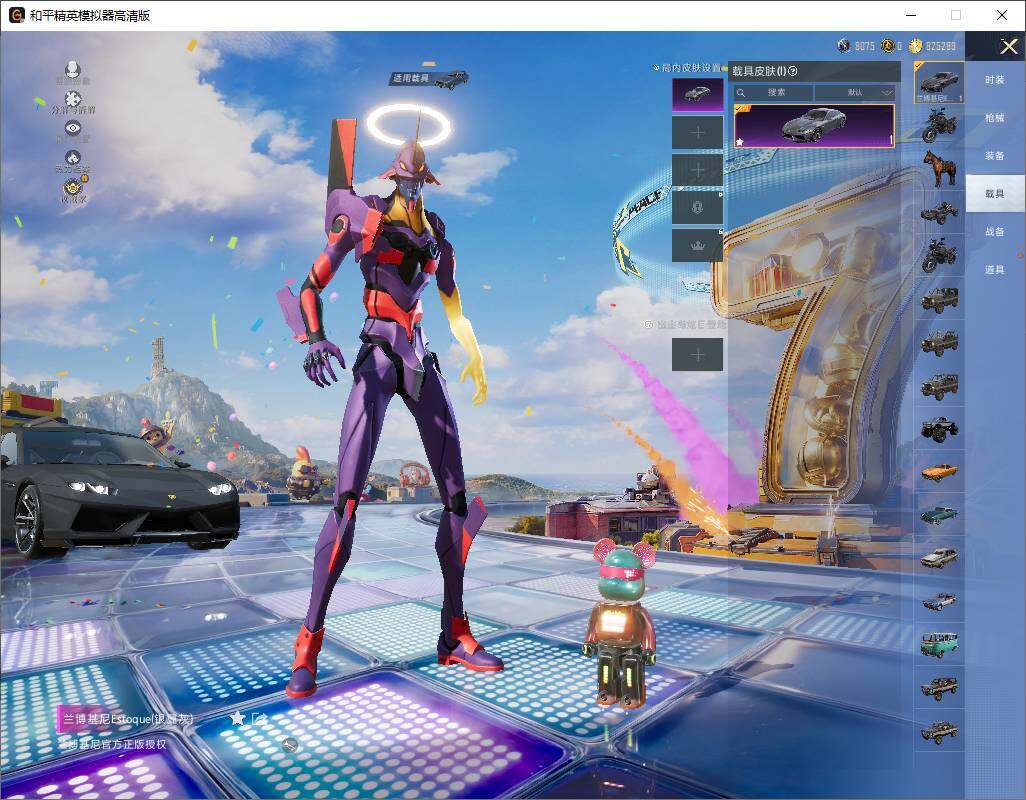
Task: Click the crown slot icon
Action: pyautogui.click(x=697, y=245)
